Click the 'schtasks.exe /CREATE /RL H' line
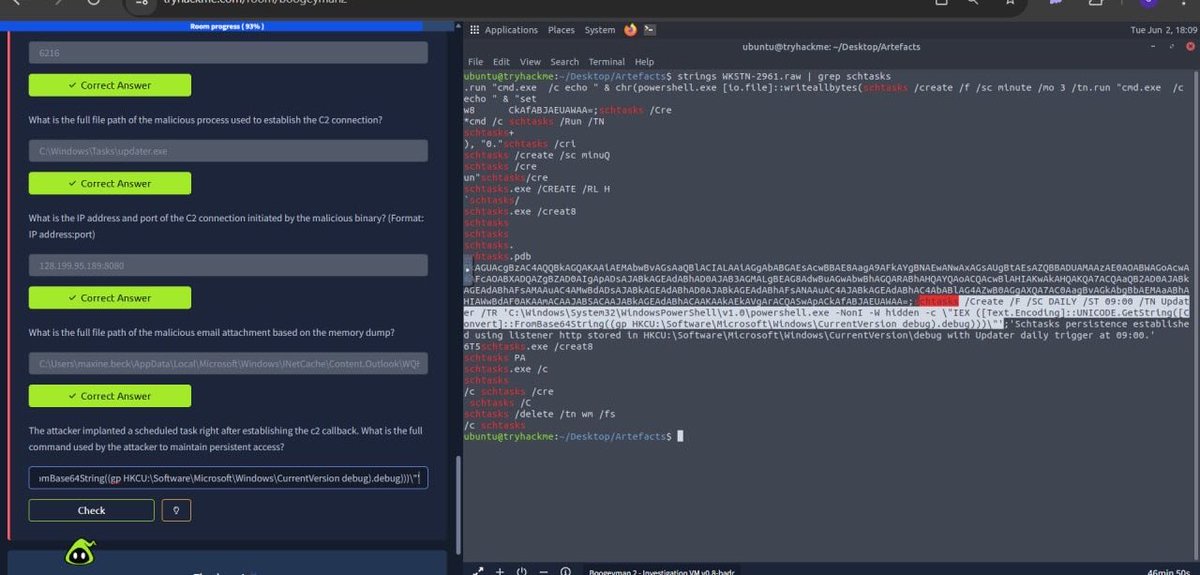1200x575 pixels. (x=536, y=188)
